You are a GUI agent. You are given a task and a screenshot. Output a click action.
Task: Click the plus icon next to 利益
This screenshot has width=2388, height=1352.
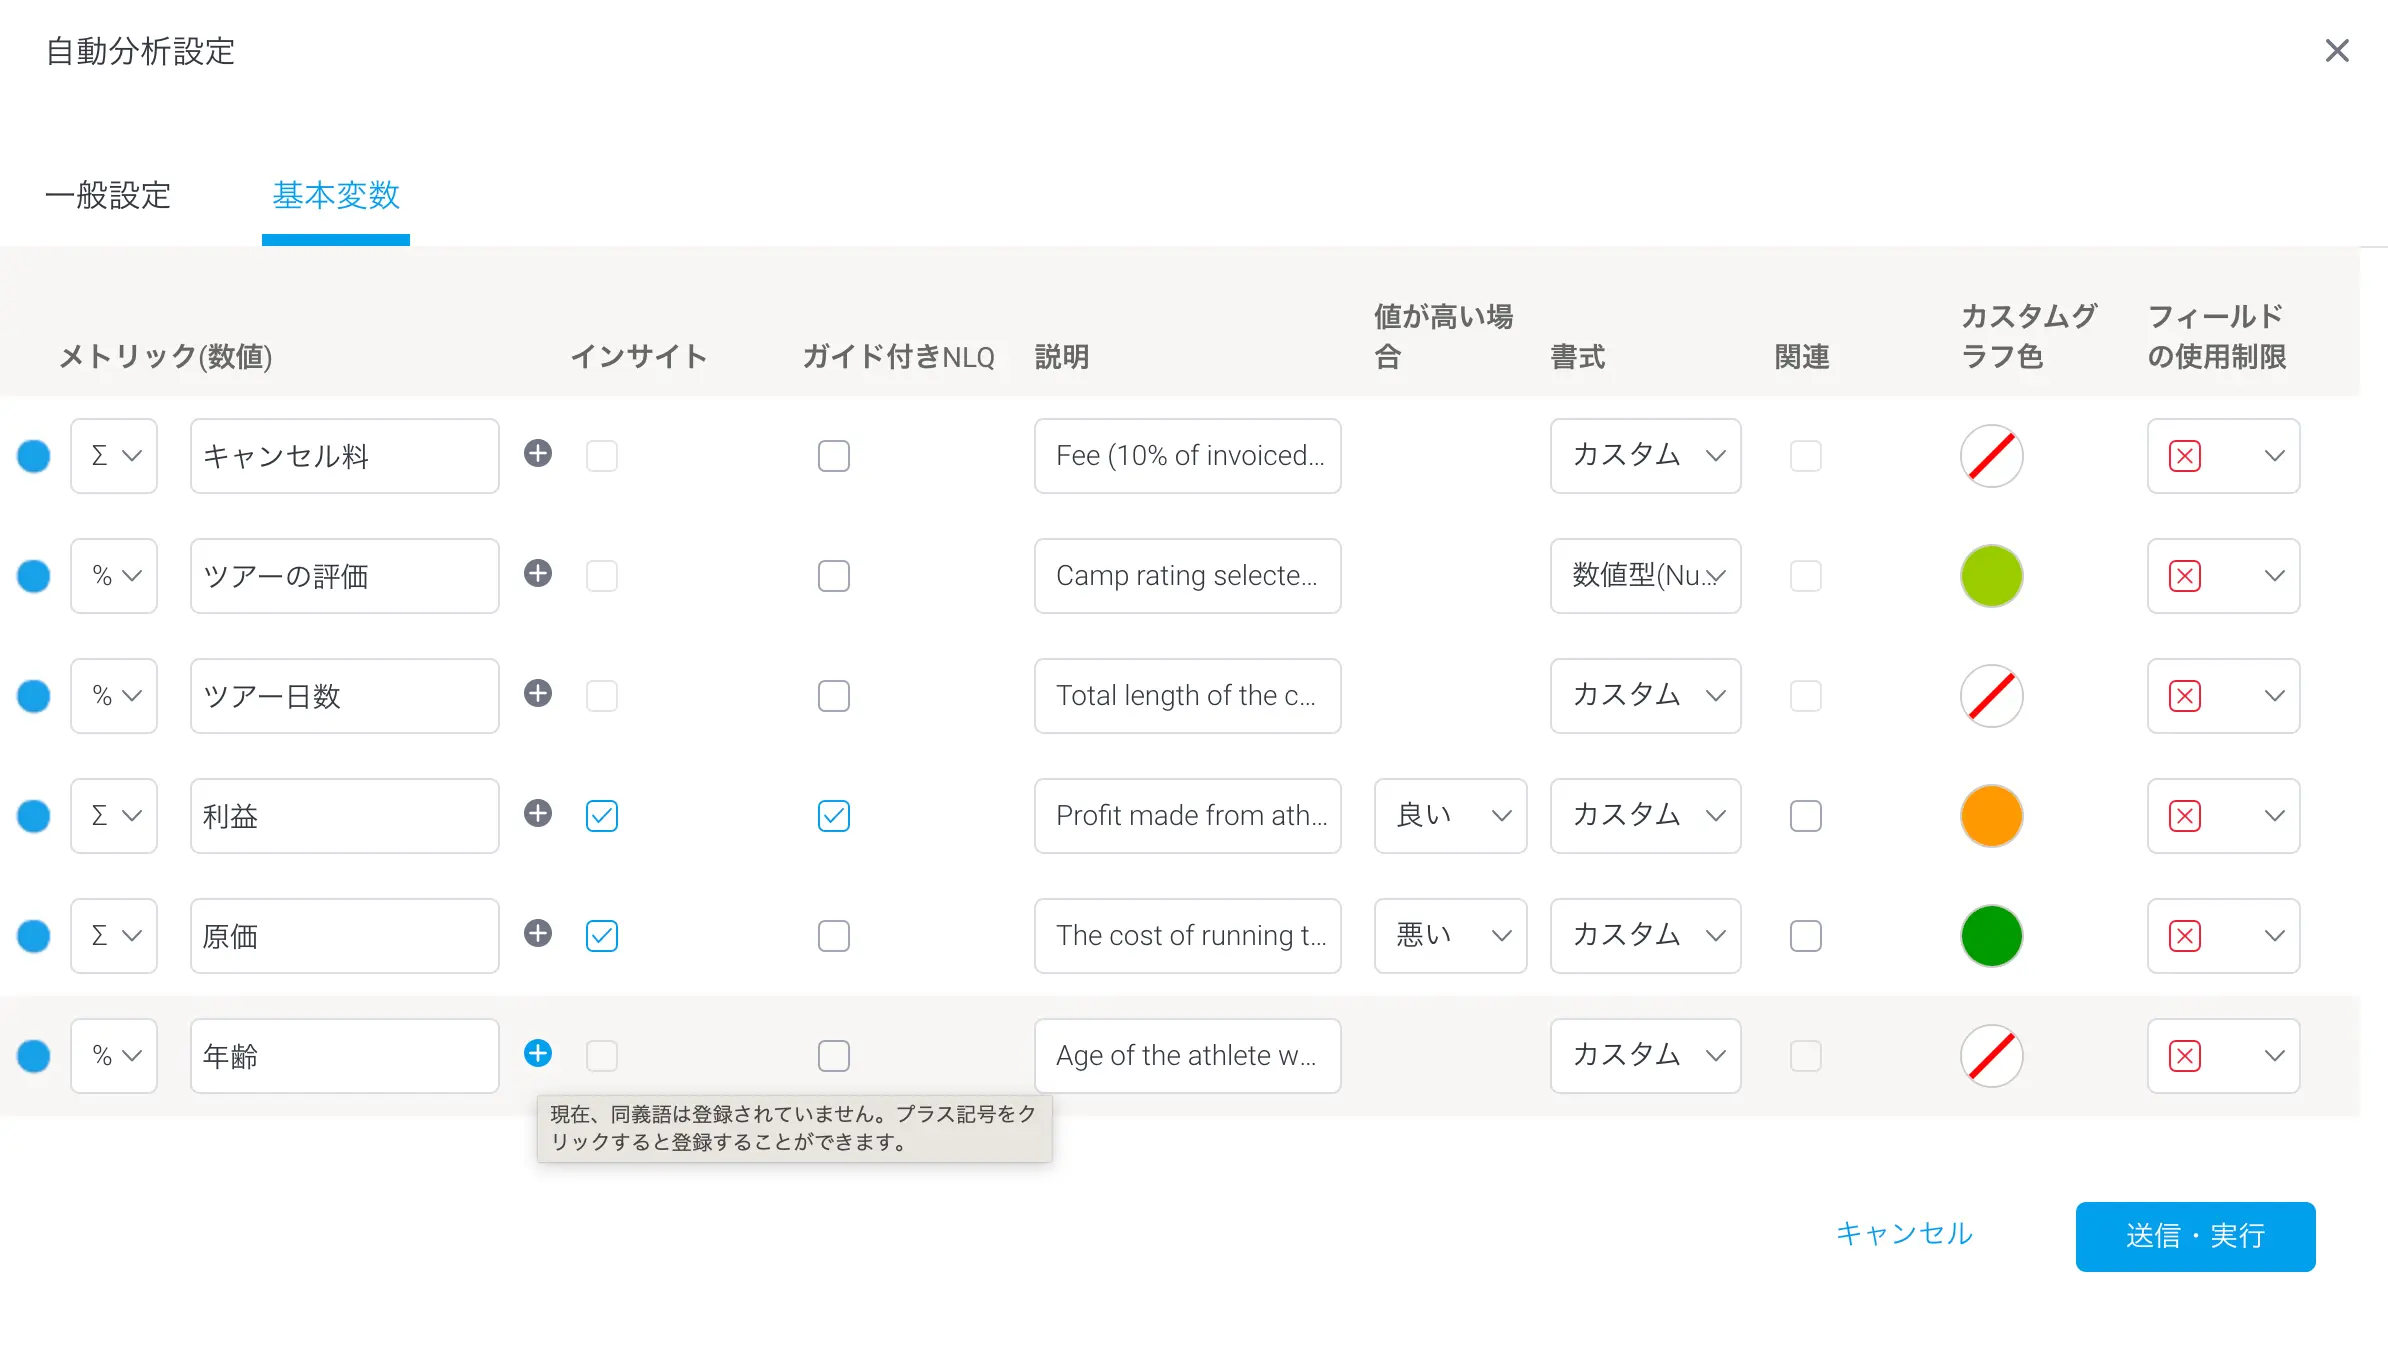pyautogui.click(x=538, y=813)
